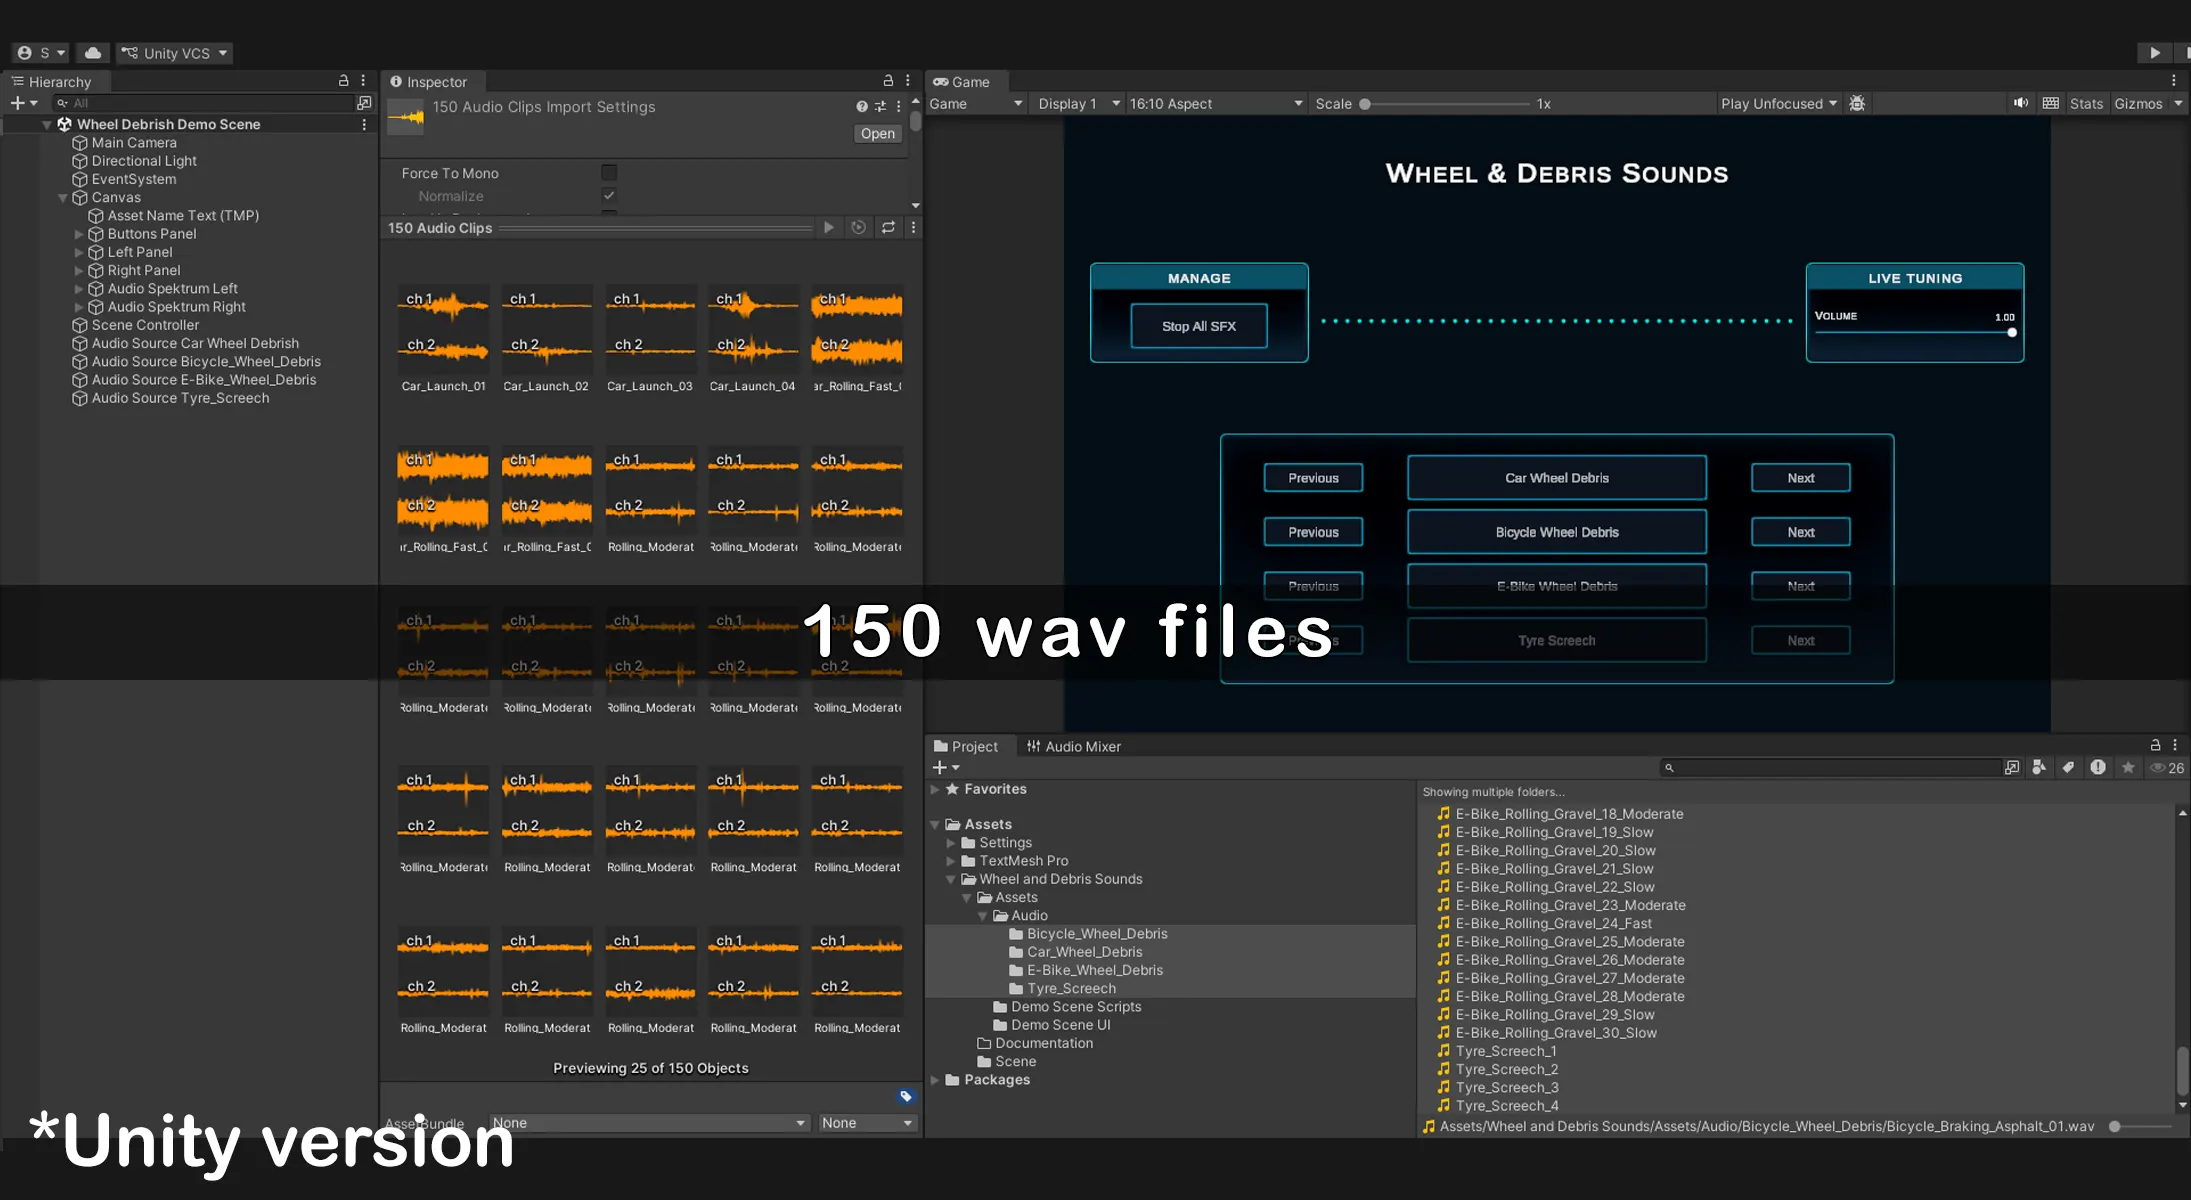Click the Project plus create button

945,768
